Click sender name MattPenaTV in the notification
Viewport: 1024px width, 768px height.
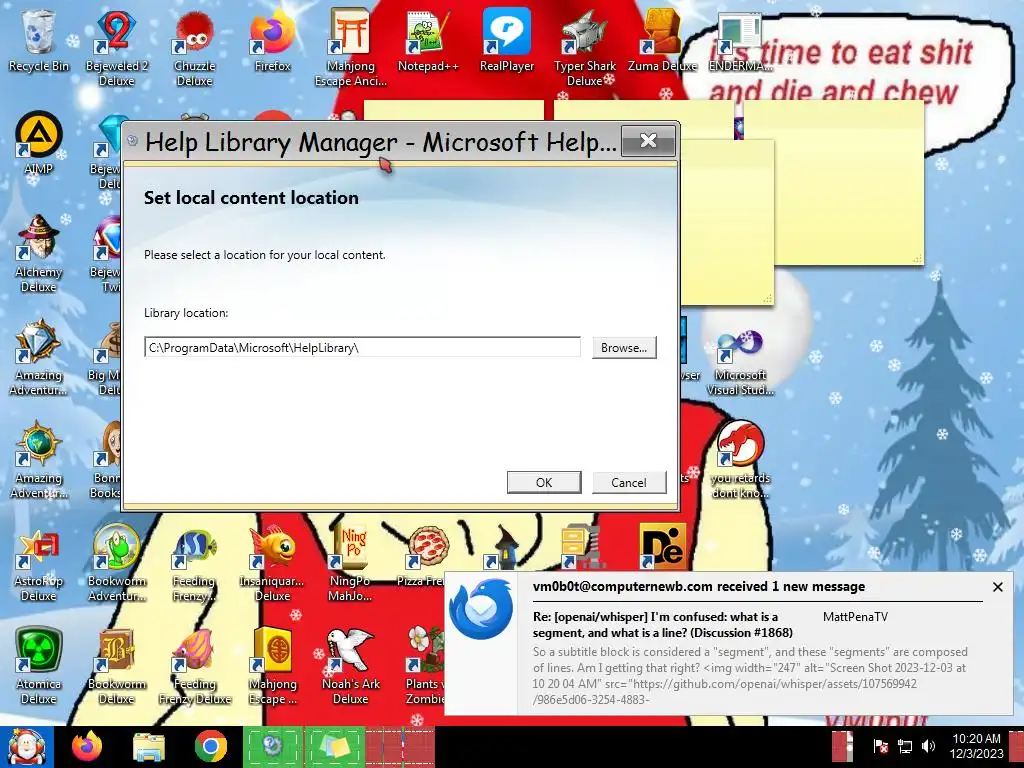click(855, 616)
